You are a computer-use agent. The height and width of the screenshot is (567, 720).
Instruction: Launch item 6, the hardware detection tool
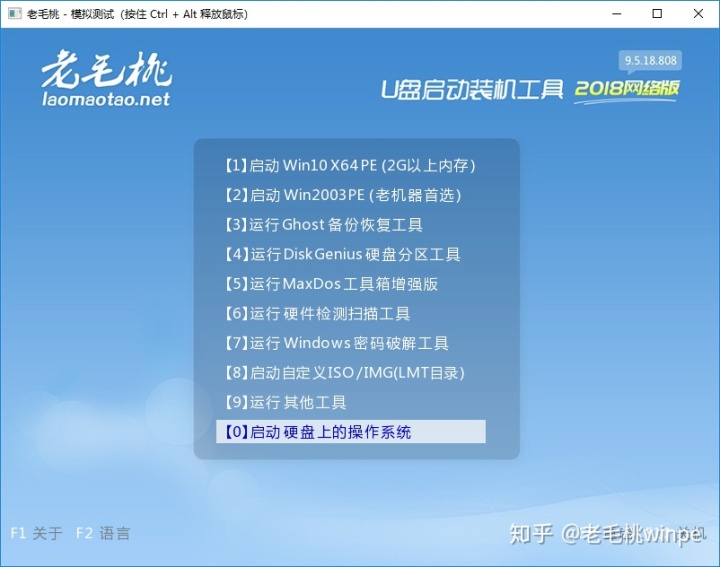coord(317,314)
